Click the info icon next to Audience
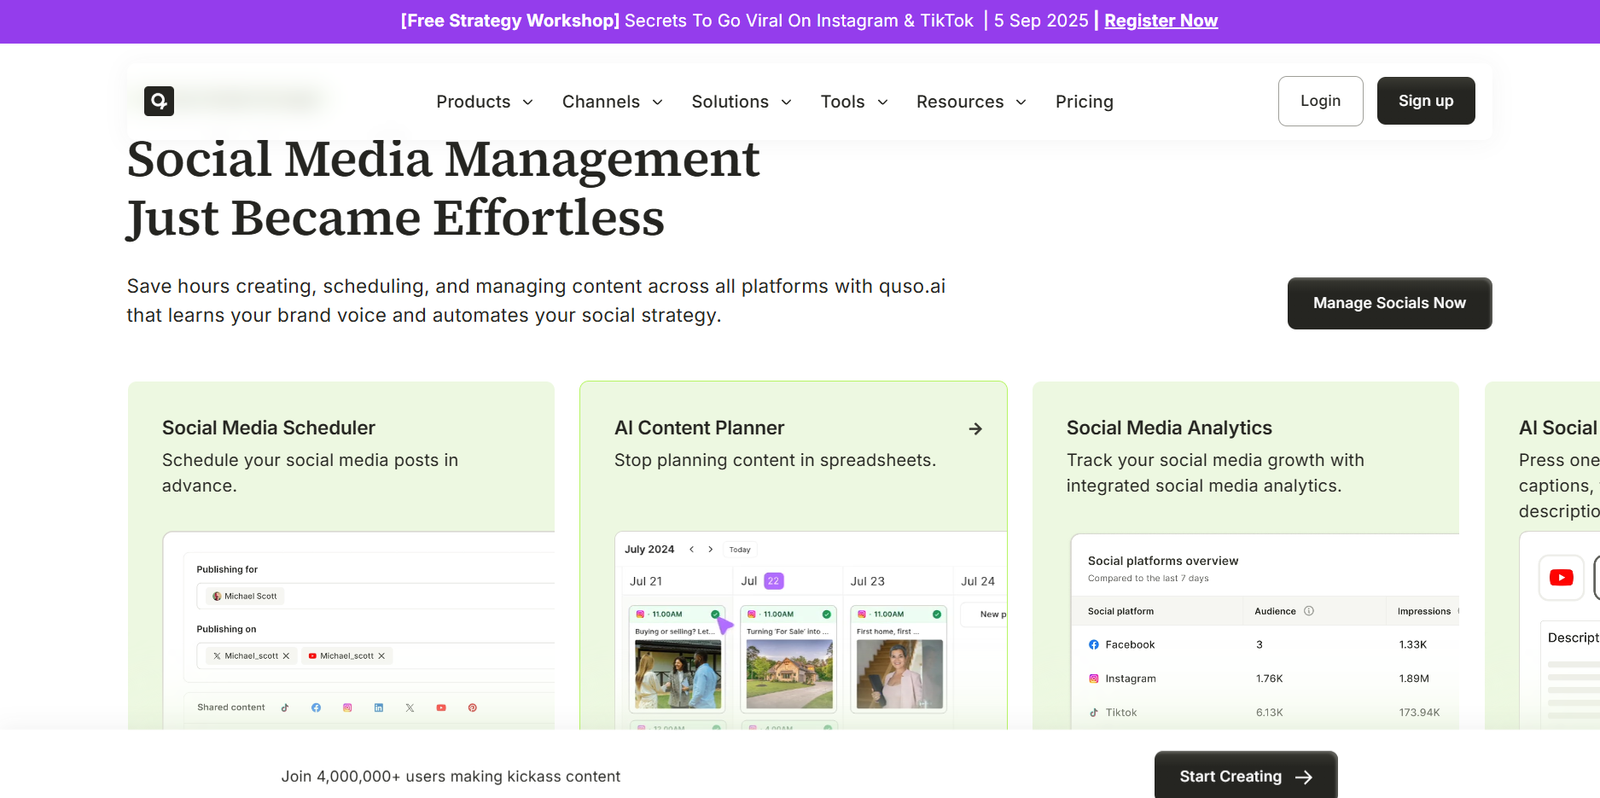 [1309, 611]
